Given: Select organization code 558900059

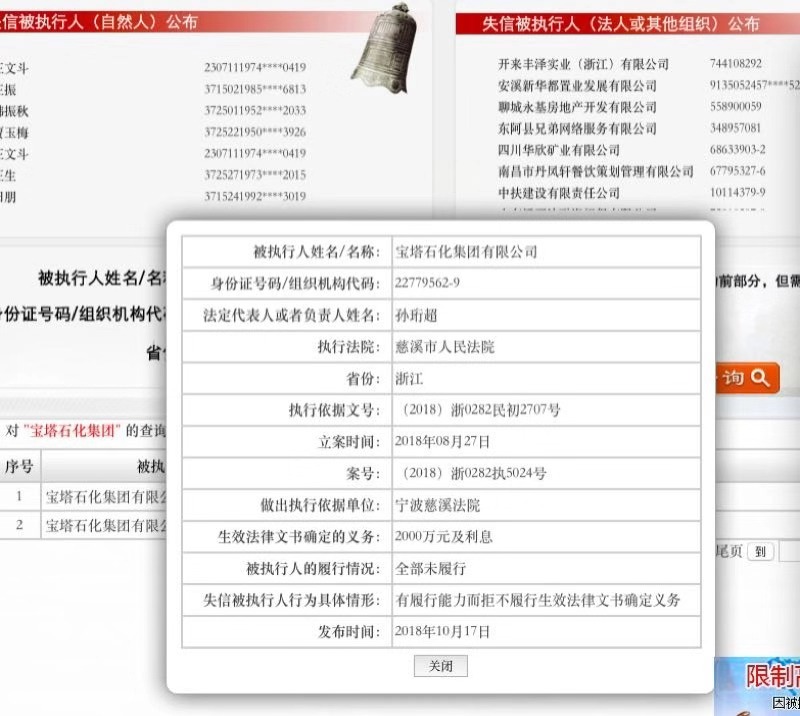Looking at the screenshot, I should tap(736, 106).
